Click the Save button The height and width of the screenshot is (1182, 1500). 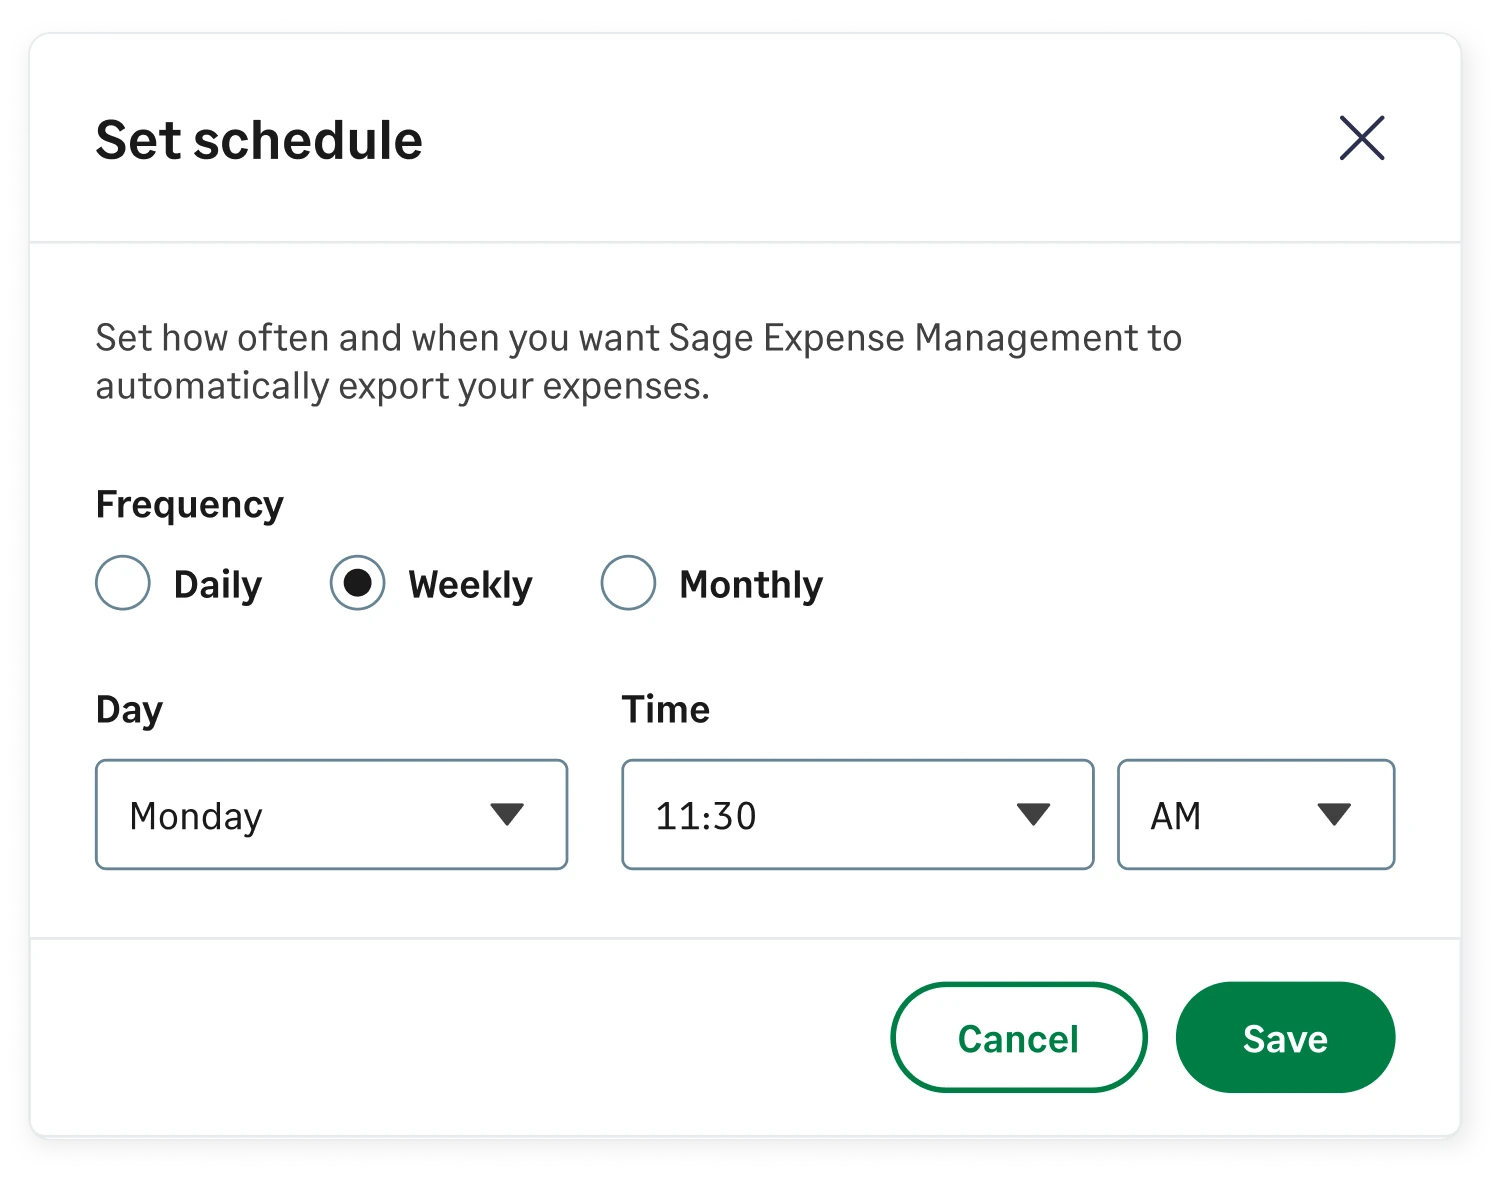(1285, 1037)
